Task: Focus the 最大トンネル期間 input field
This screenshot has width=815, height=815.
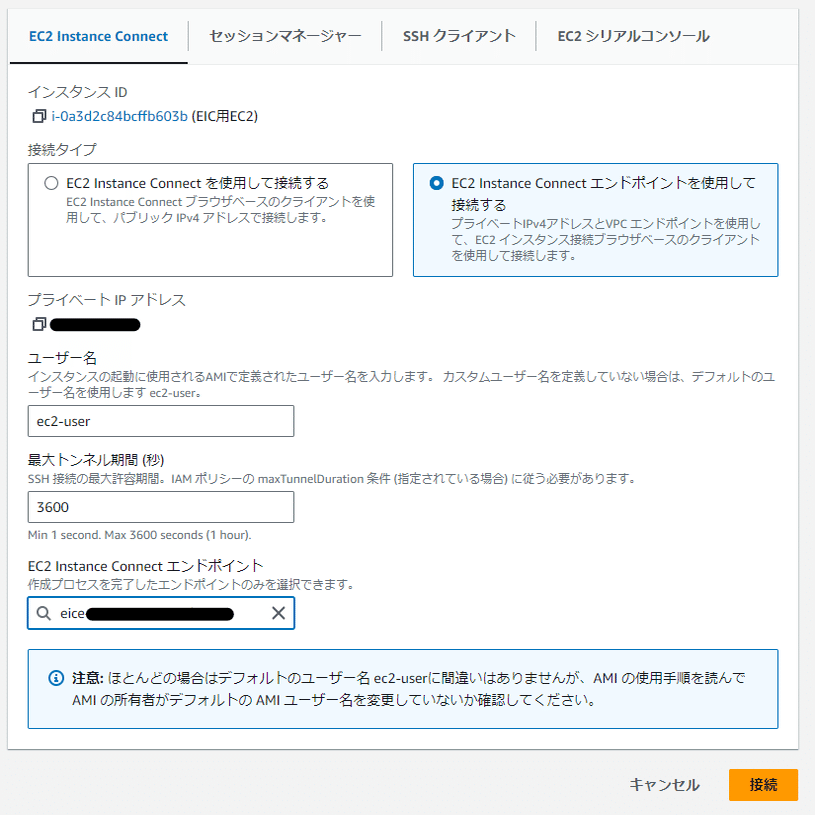Action: click(x=161, y=507)
